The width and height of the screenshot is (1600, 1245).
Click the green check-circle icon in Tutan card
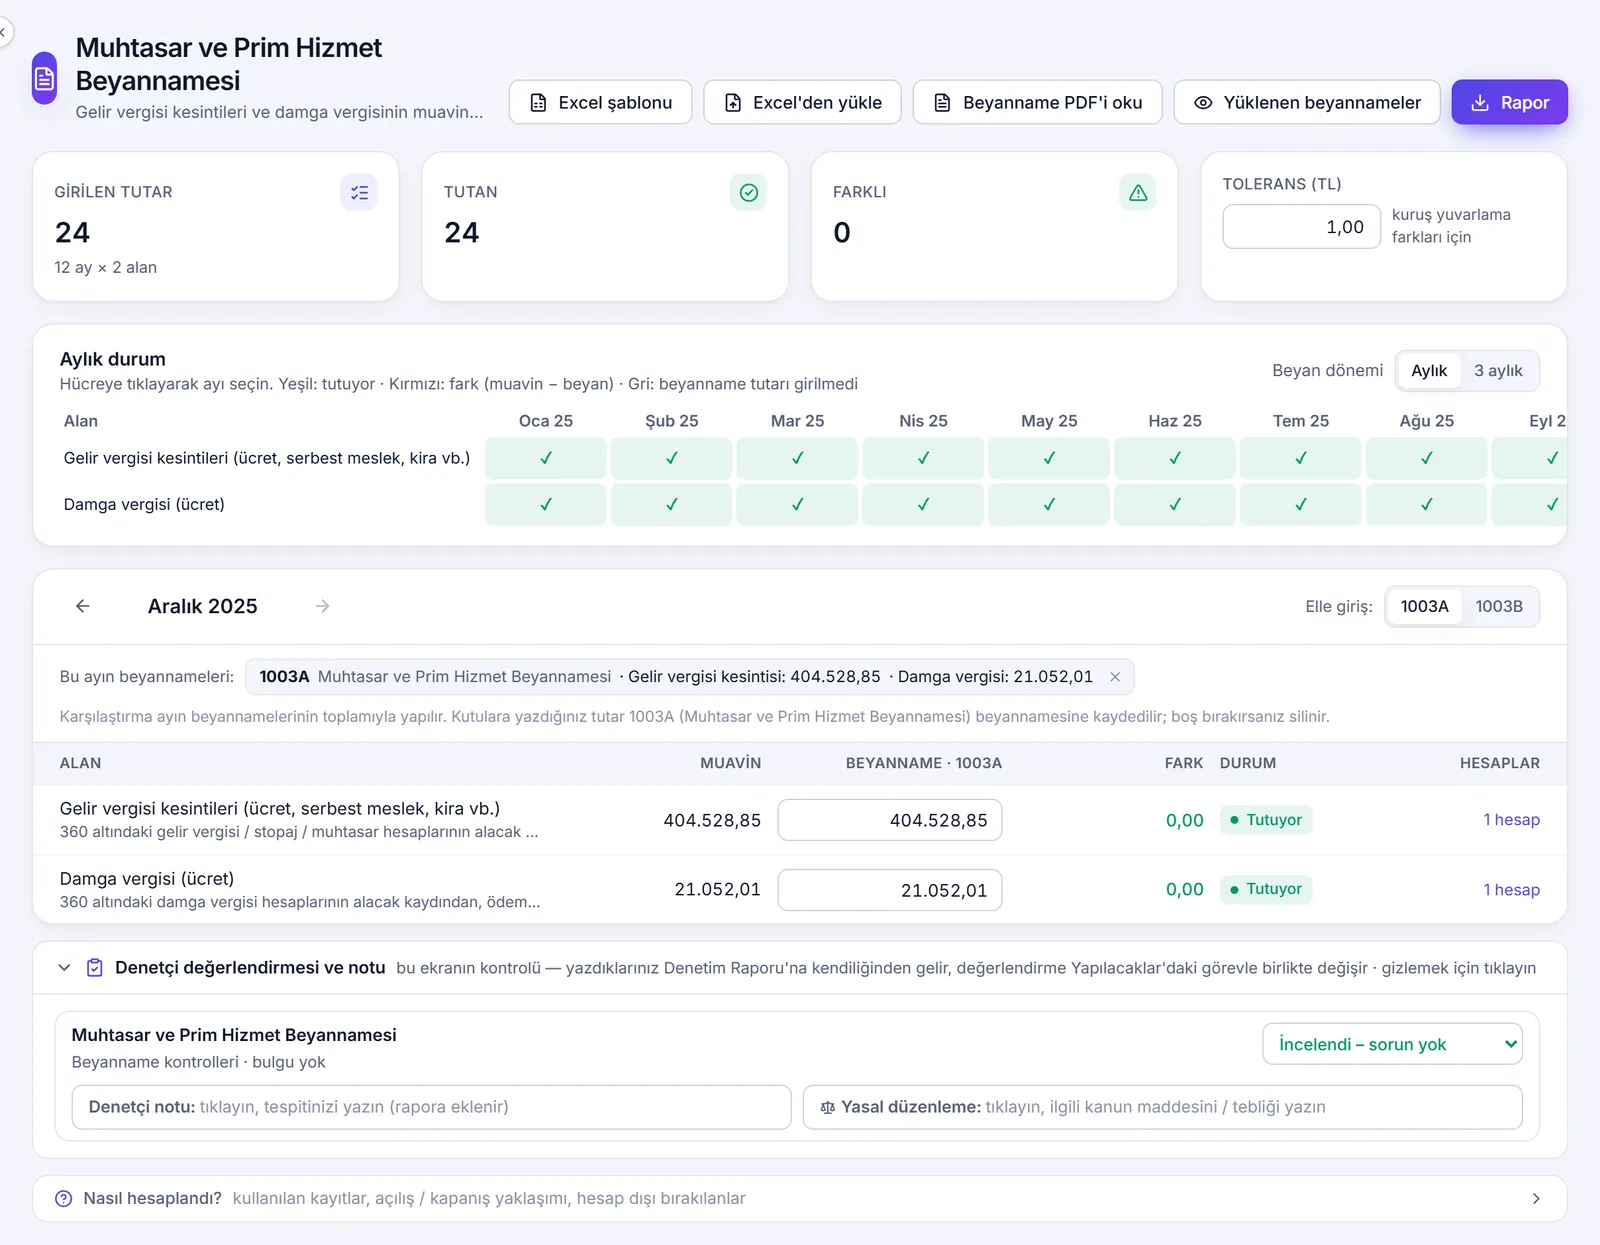(x=748, y=193)
